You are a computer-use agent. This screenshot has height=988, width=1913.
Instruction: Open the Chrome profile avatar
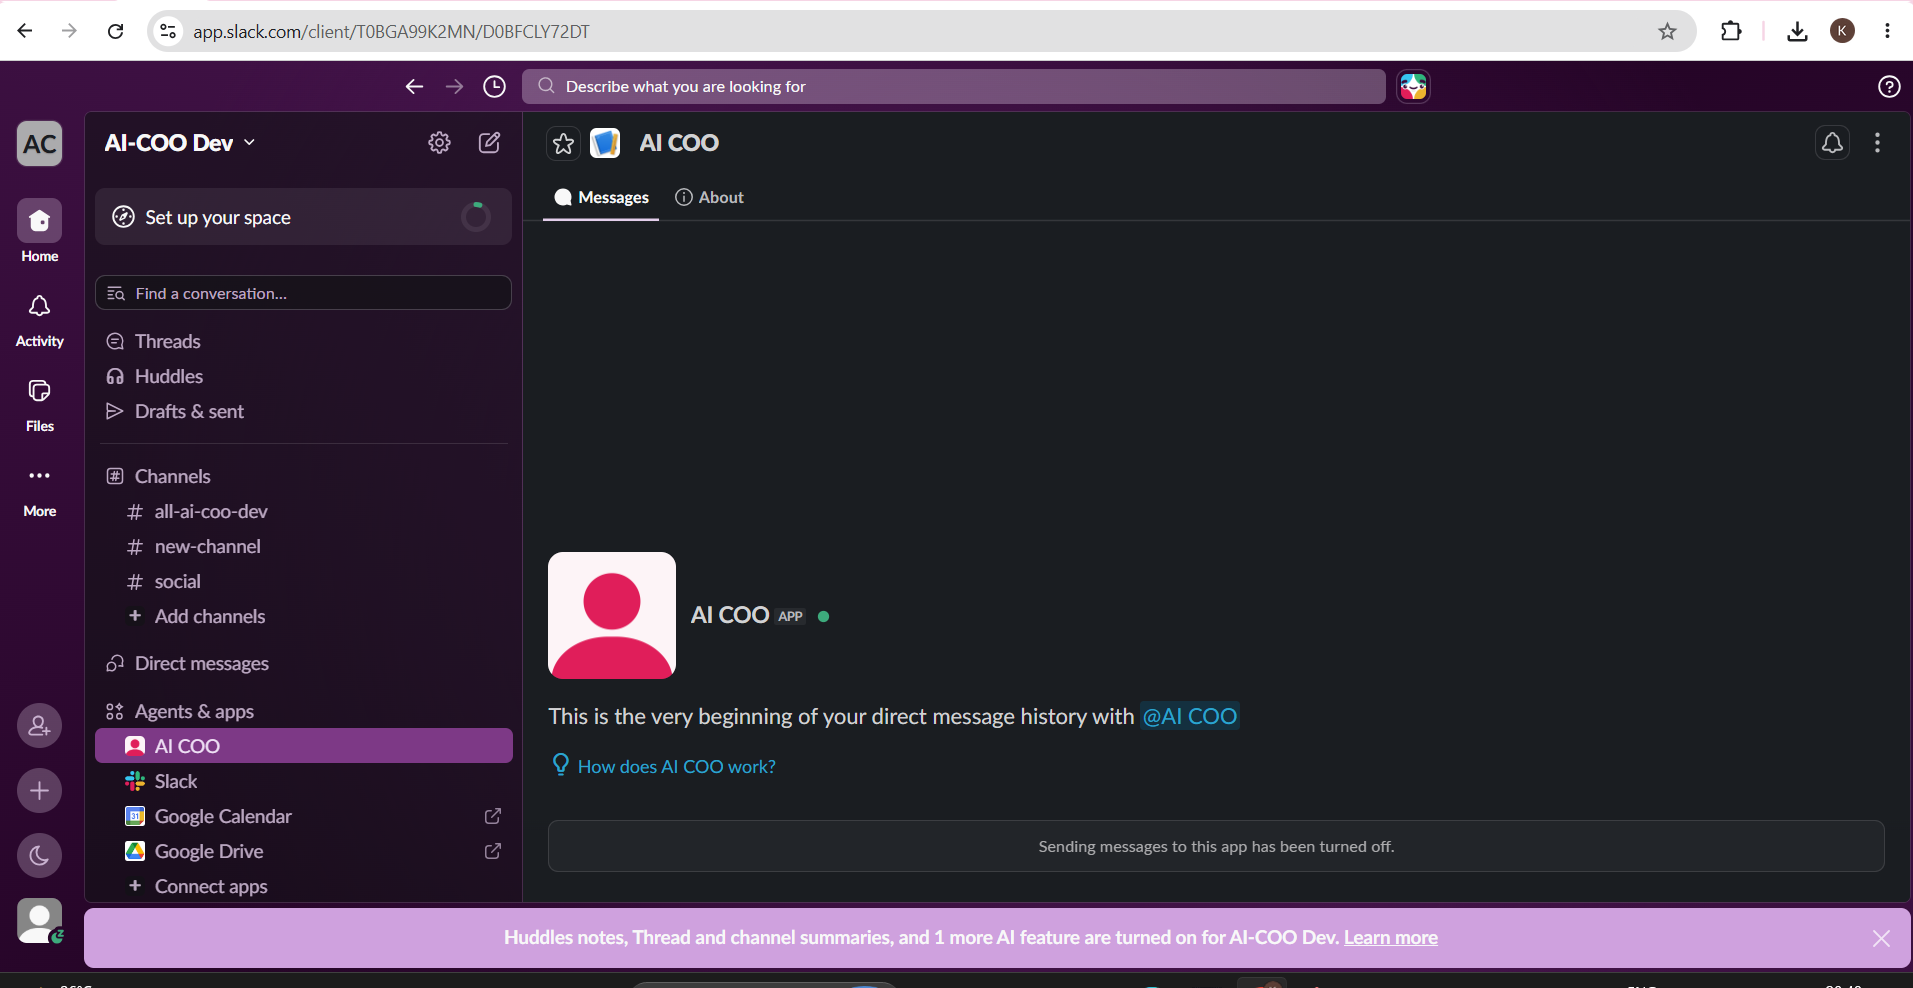[x=1842, y=31]
